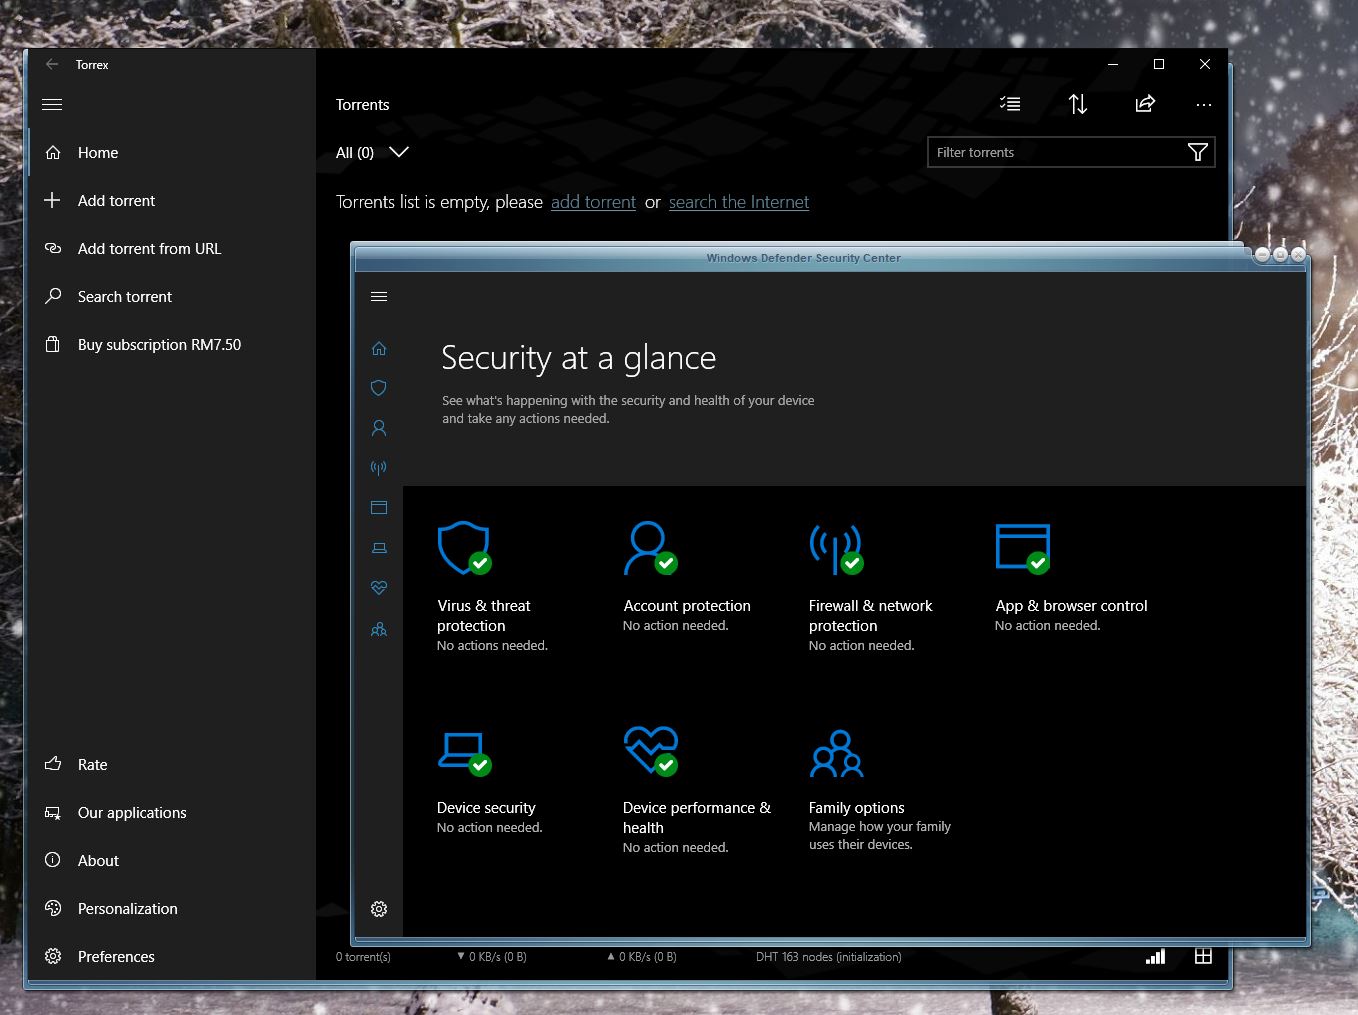Click the share icon in Torrex toolbar
Screen dimensions: 1358x1015
1145,104
